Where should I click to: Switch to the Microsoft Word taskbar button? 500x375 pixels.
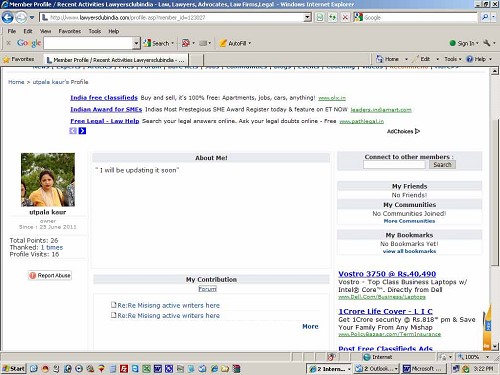coord(424,369)
